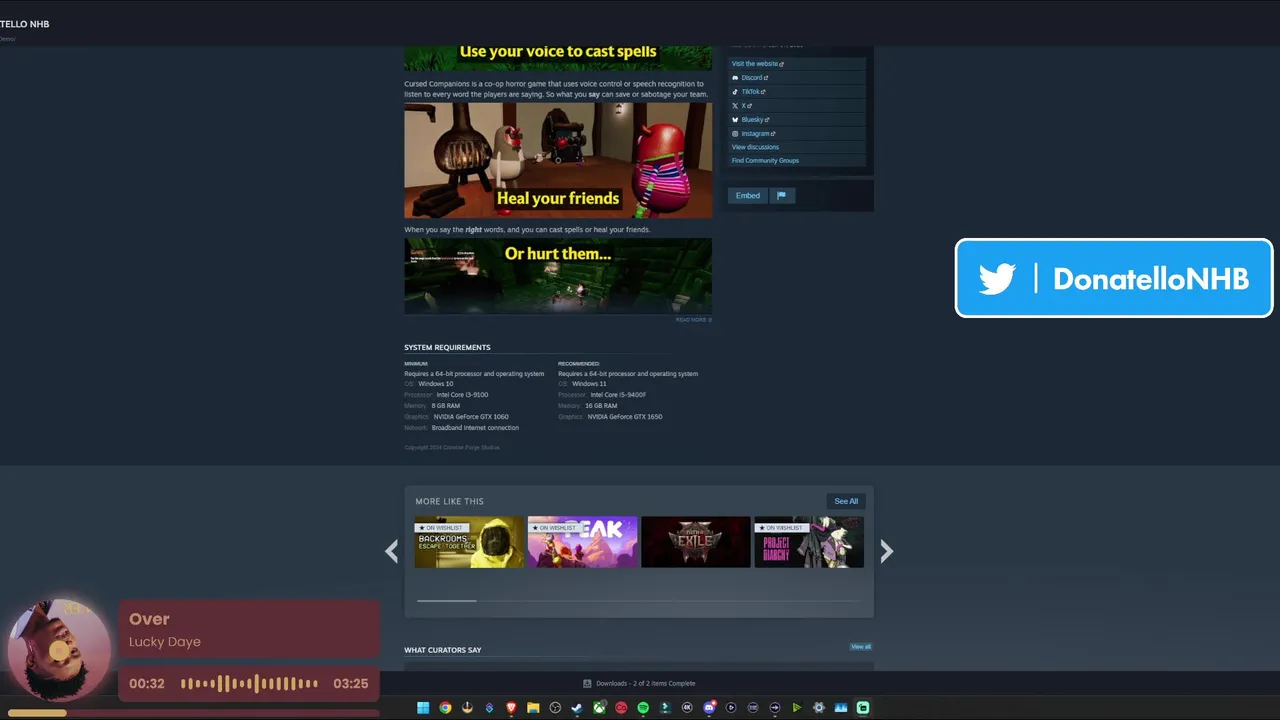The image size is (1280, 720).
Task: Open the Path of Exile game thumbnail
Action: pyautogui.click(x=695, y=542)
